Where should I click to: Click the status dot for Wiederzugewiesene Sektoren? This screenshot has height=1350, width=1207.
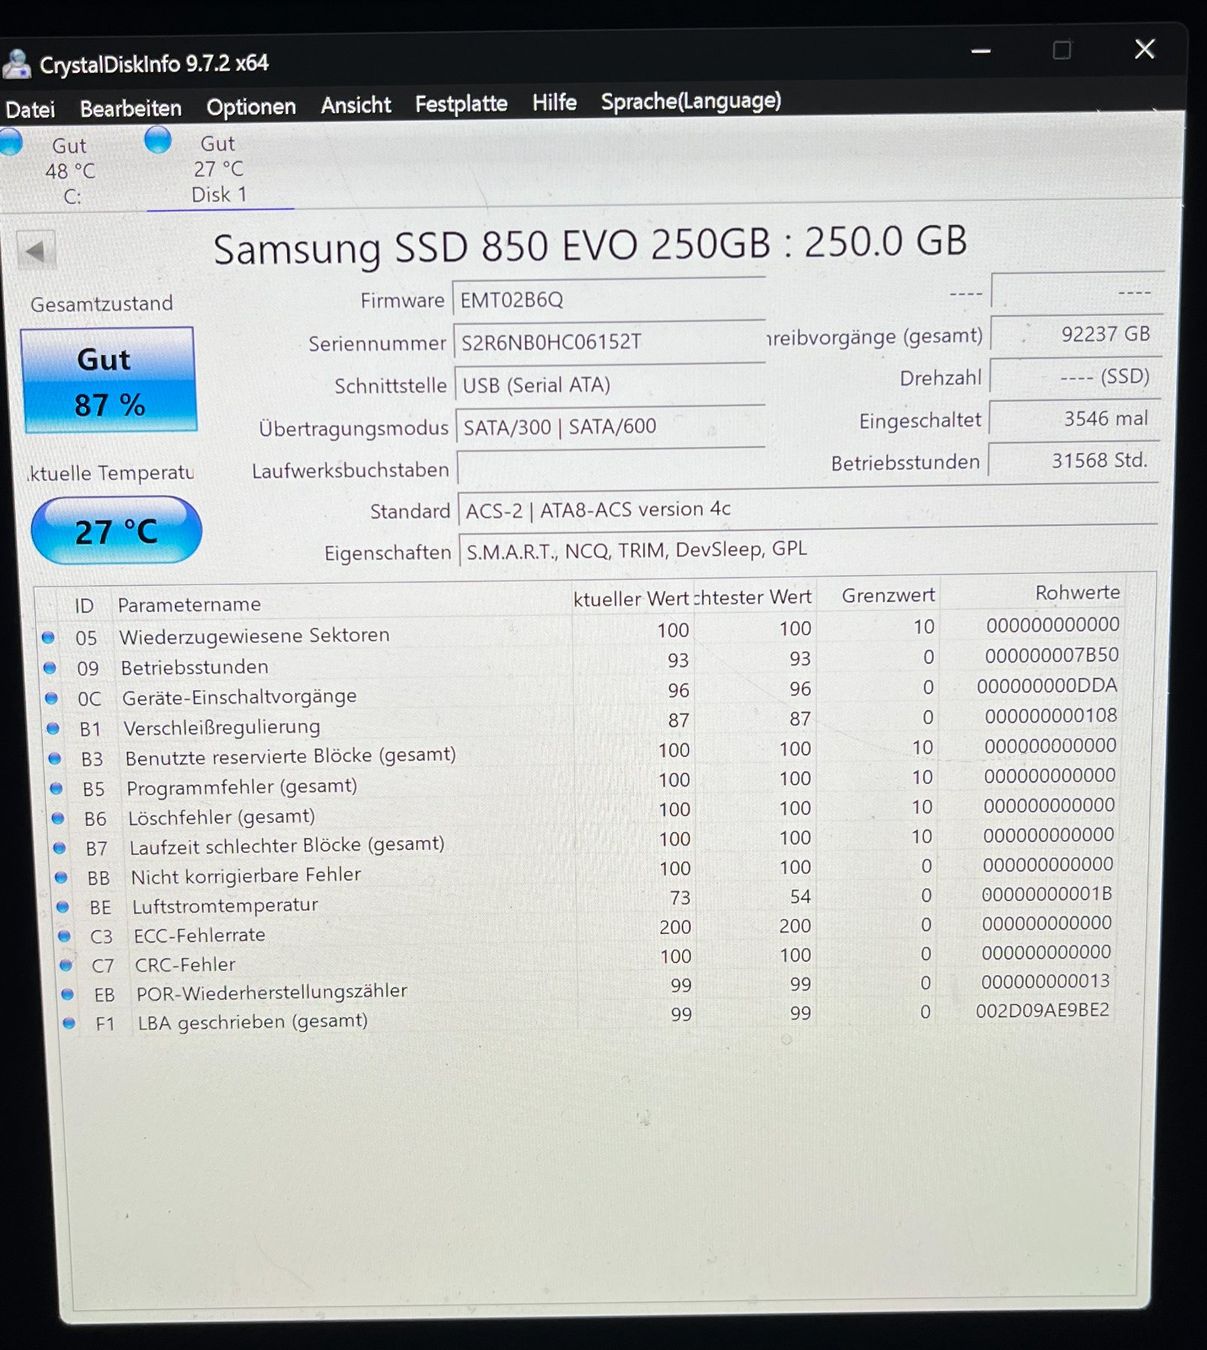pyautogui.click(x=48, y=637)
